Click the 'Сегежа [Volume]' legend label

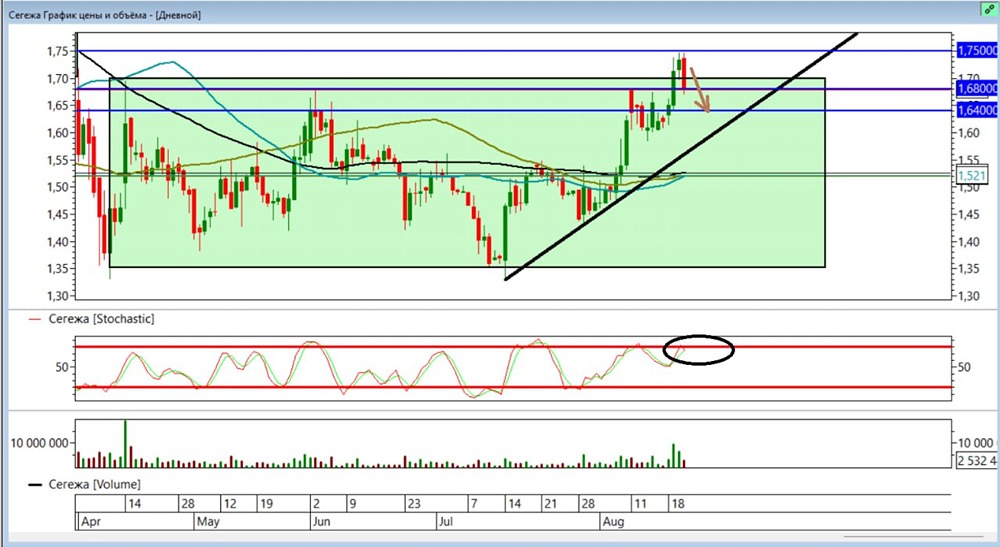pos(94,485)
